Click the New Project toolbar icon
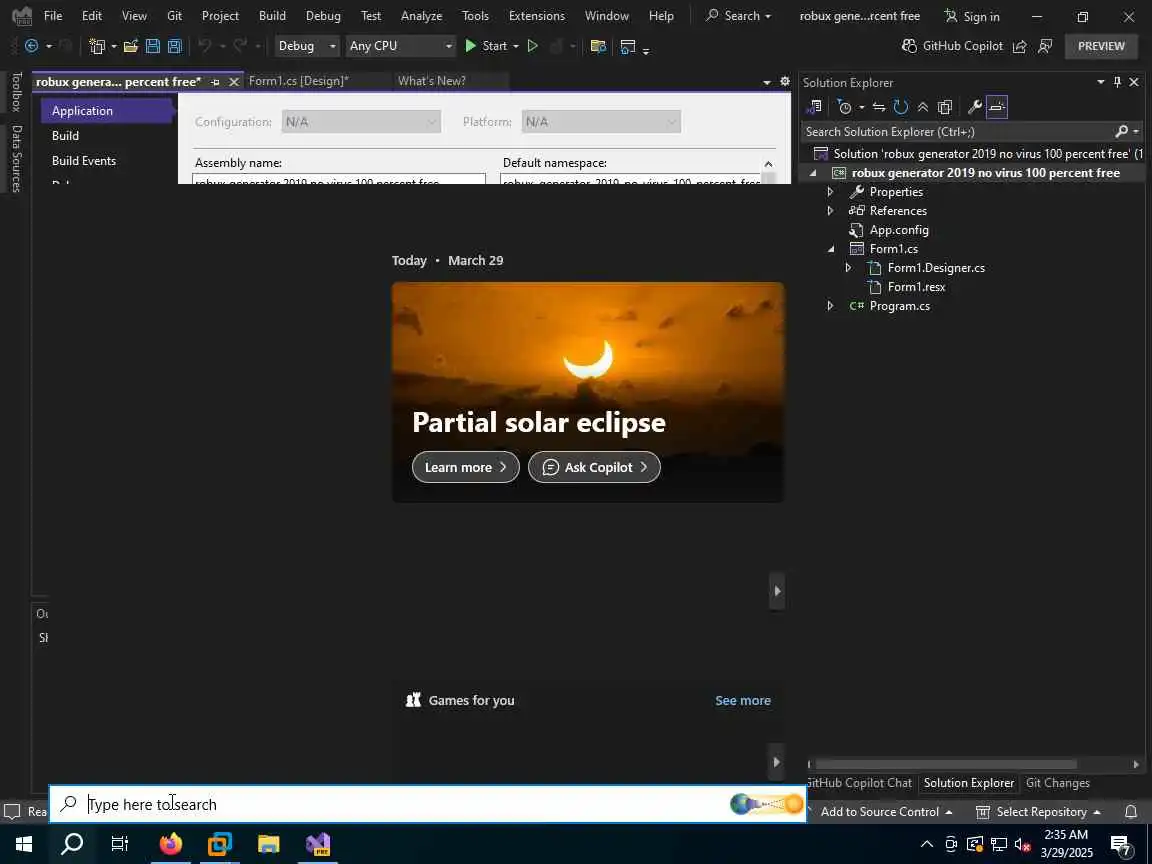Viewport: 1152px width, 864px height. 97,46
